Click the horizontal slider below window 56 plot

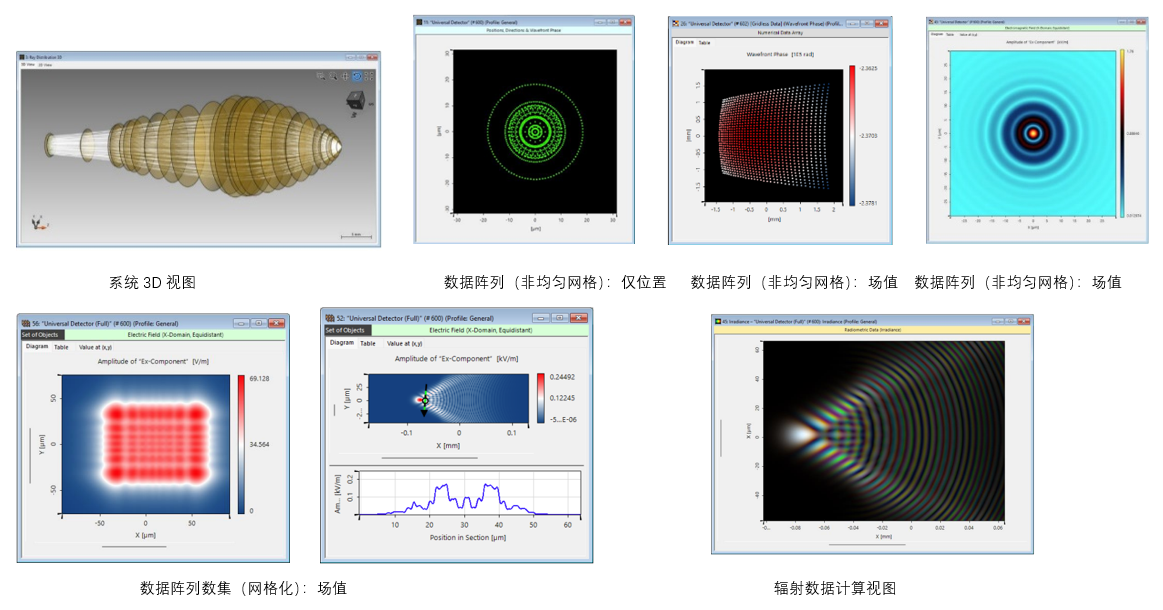pyautogui.click(x=134, y=547)
